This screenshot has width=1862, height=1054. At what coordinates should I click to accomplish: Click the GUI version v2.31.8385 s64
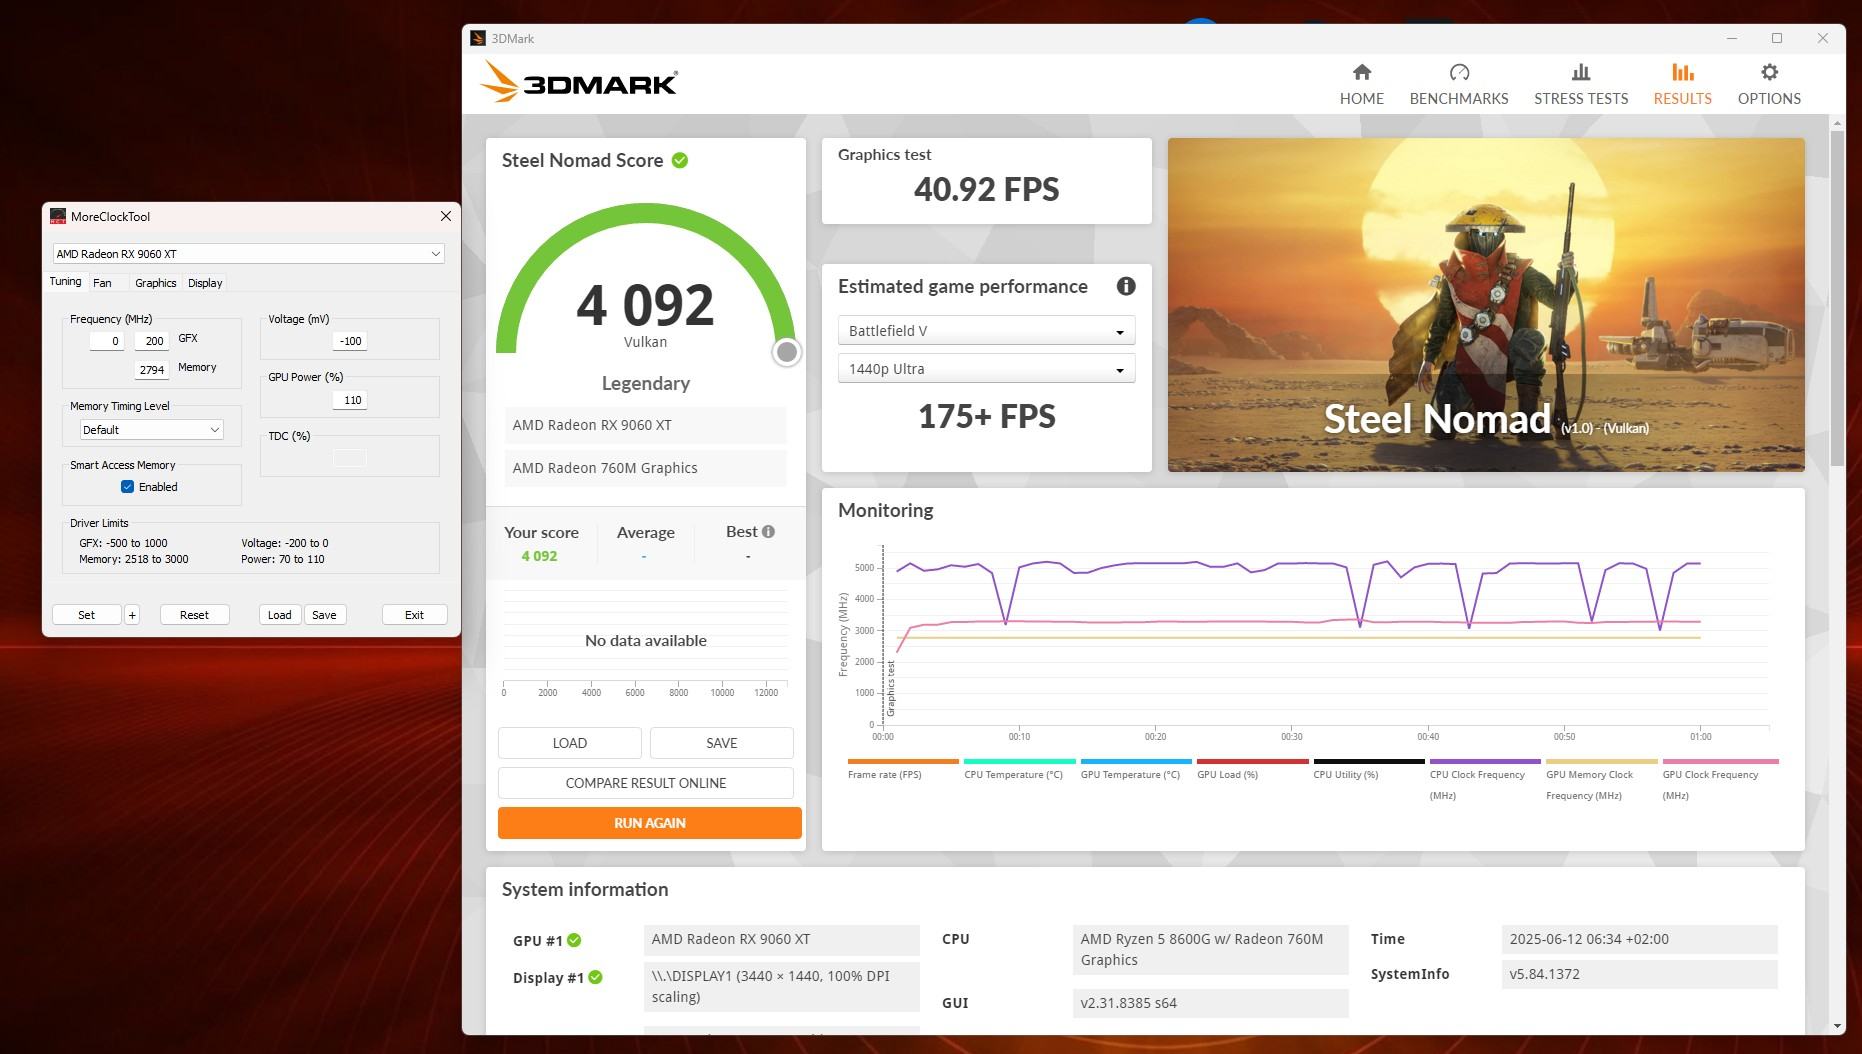coord(1210,1003)
